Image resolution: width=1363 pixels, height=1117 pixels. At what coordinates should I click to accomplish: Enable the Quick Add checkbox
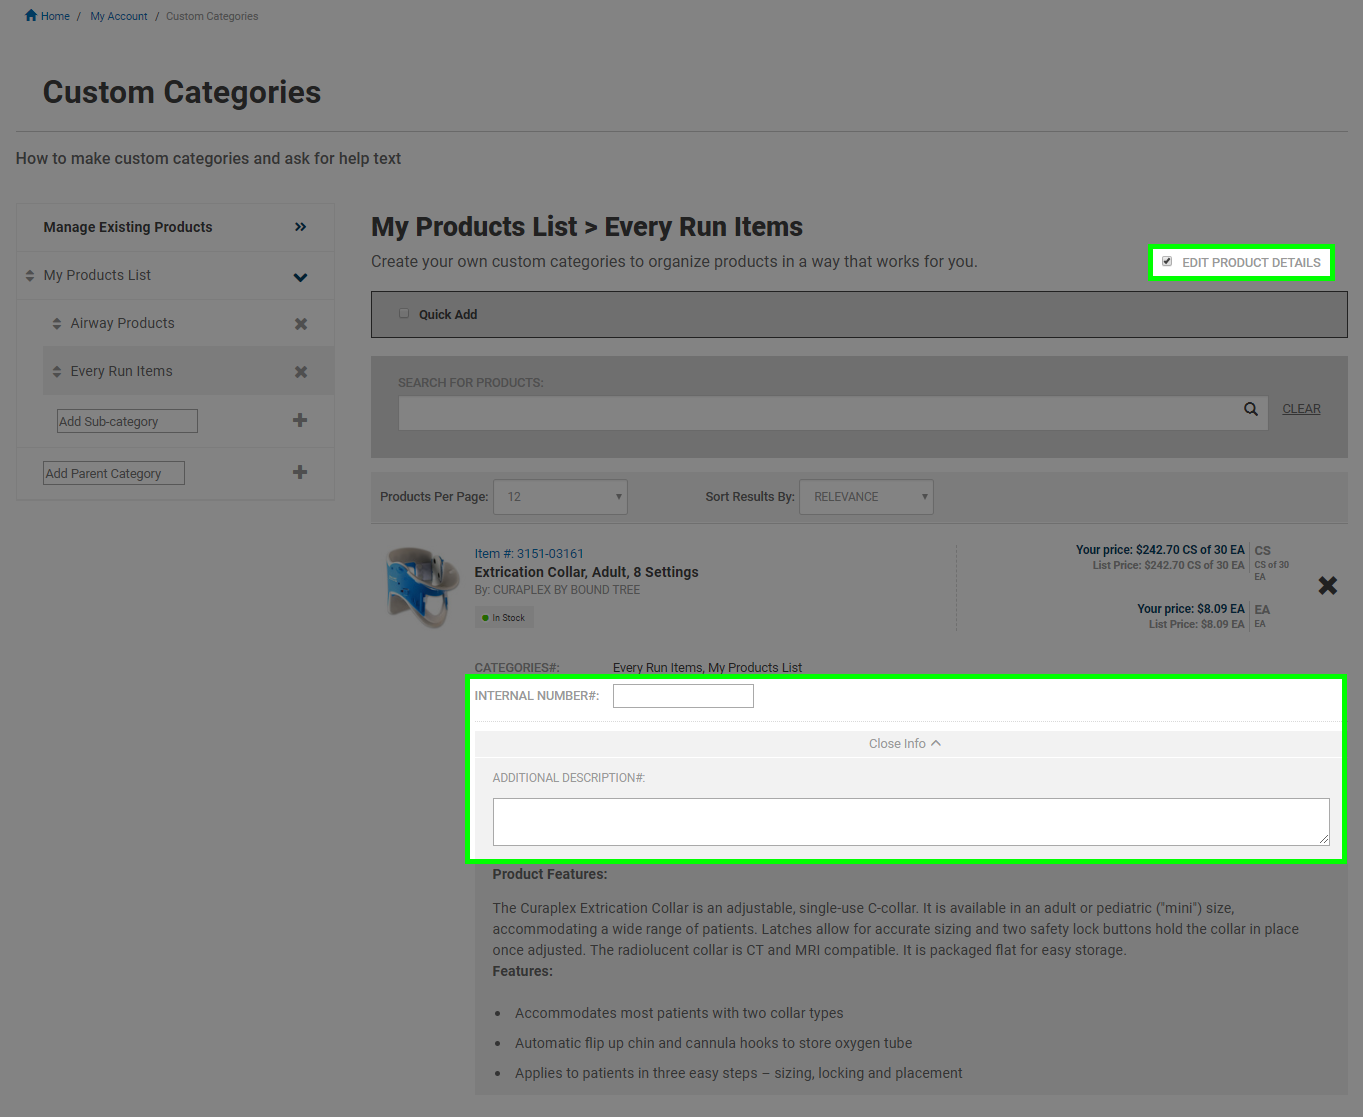click(404, 313)
